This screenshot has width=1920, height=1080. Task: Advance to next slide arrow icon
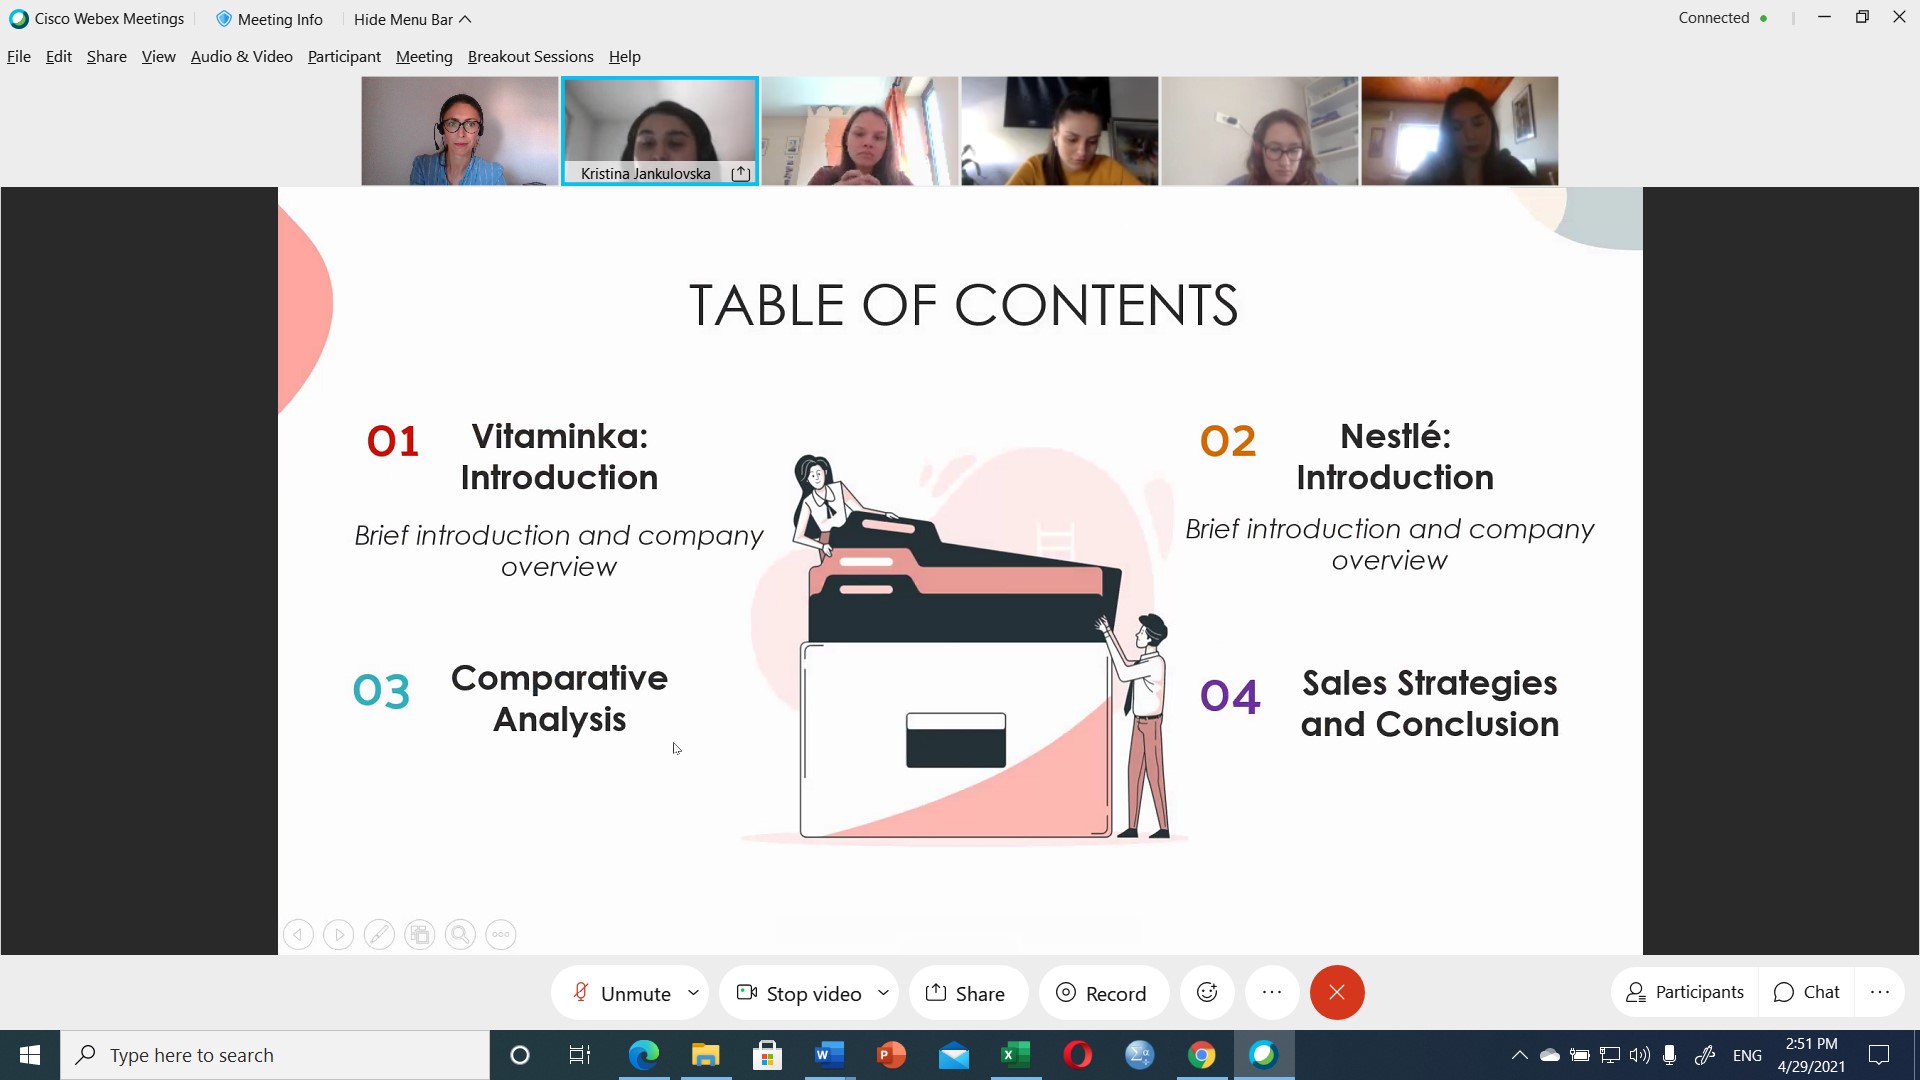pos(339,935)
